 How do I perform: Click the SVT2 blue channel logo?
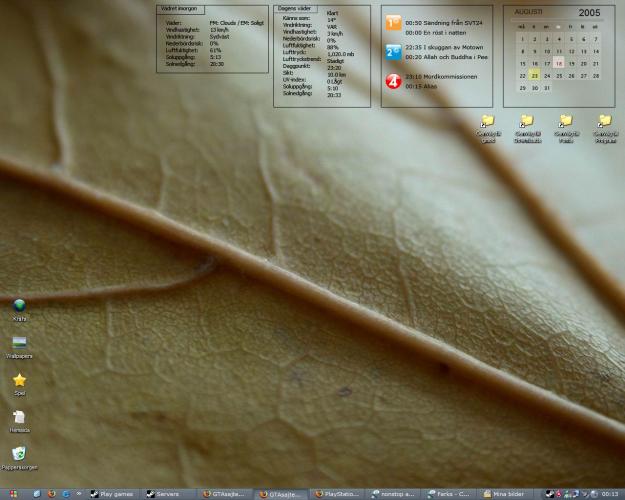click(393, 51)
